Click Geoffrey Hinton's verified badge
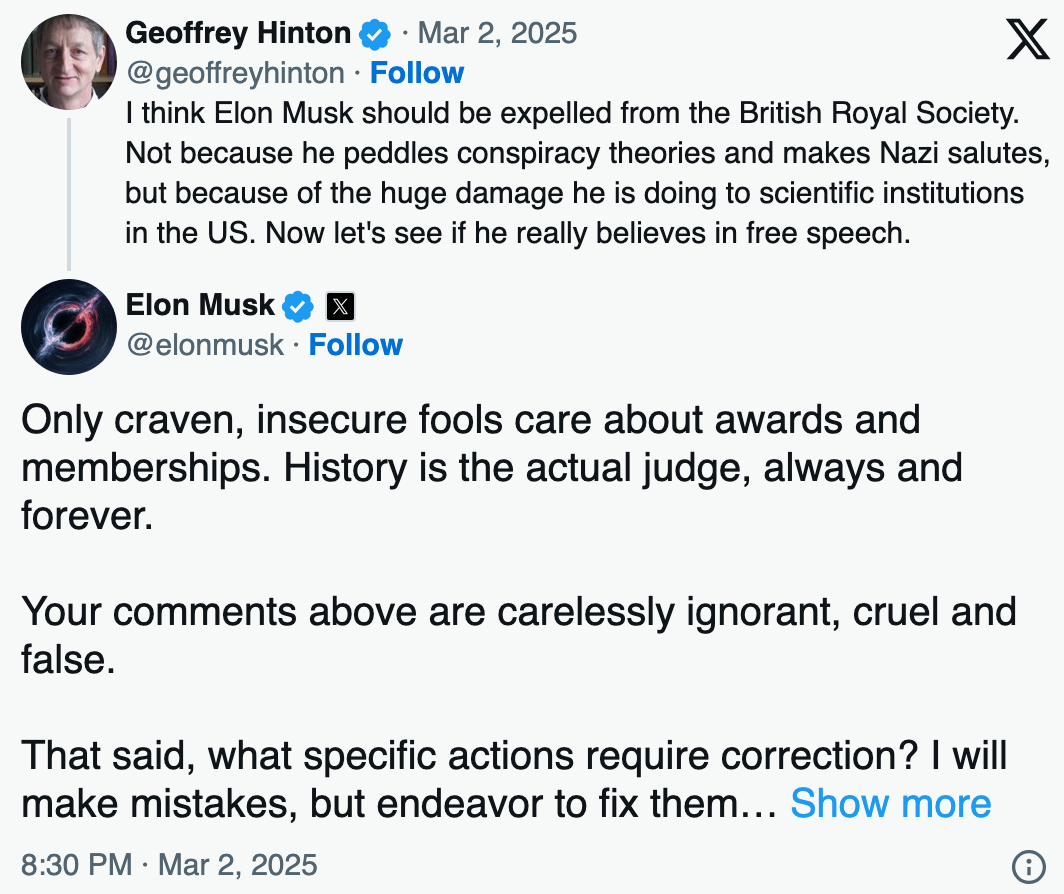Screen dimensions: 1064x894 [x=375, y=34]
